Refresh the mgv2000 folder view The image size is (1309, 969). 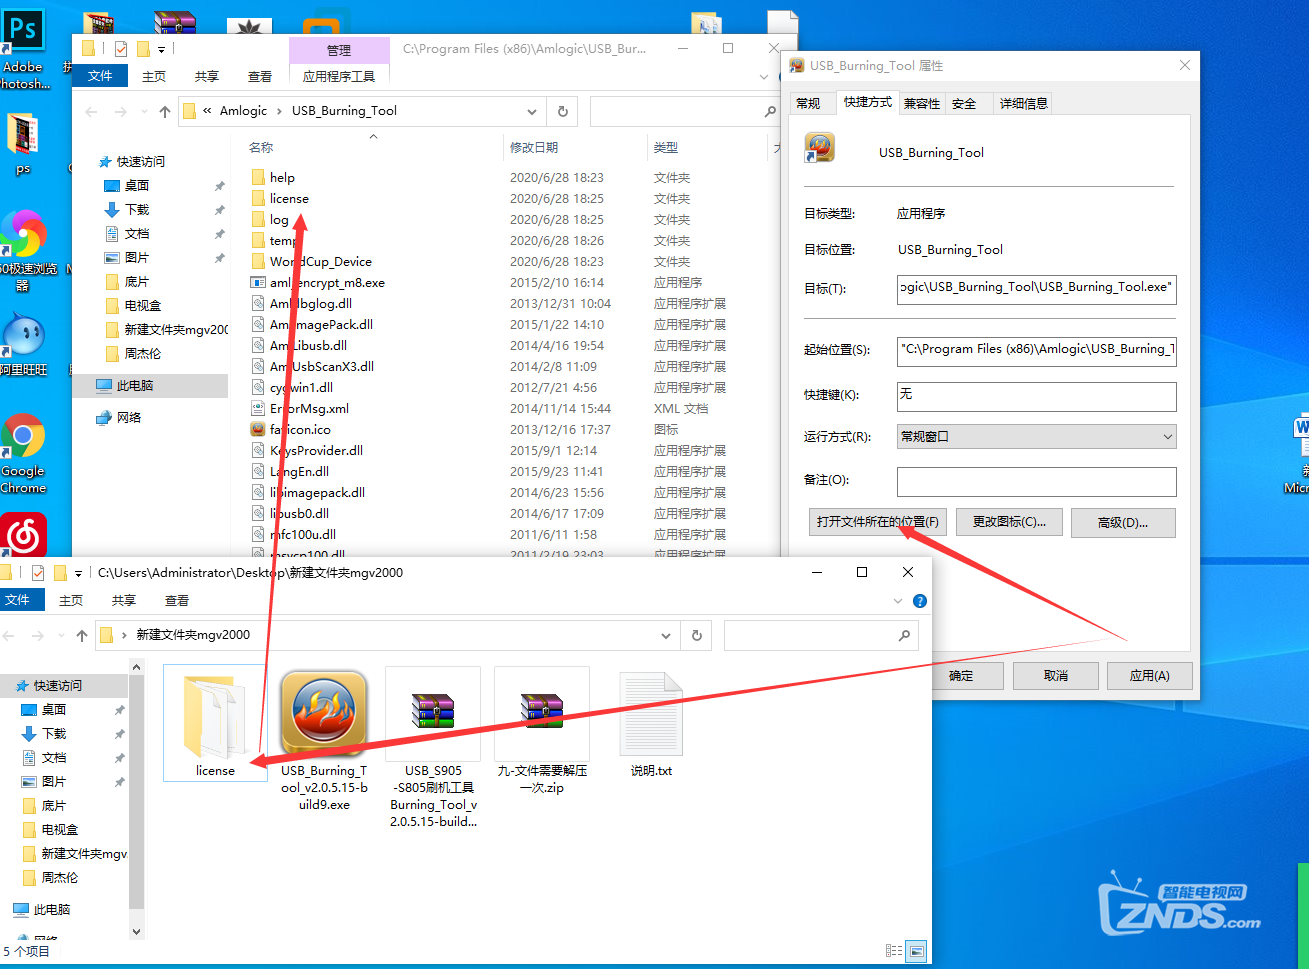tap(696, 635)
